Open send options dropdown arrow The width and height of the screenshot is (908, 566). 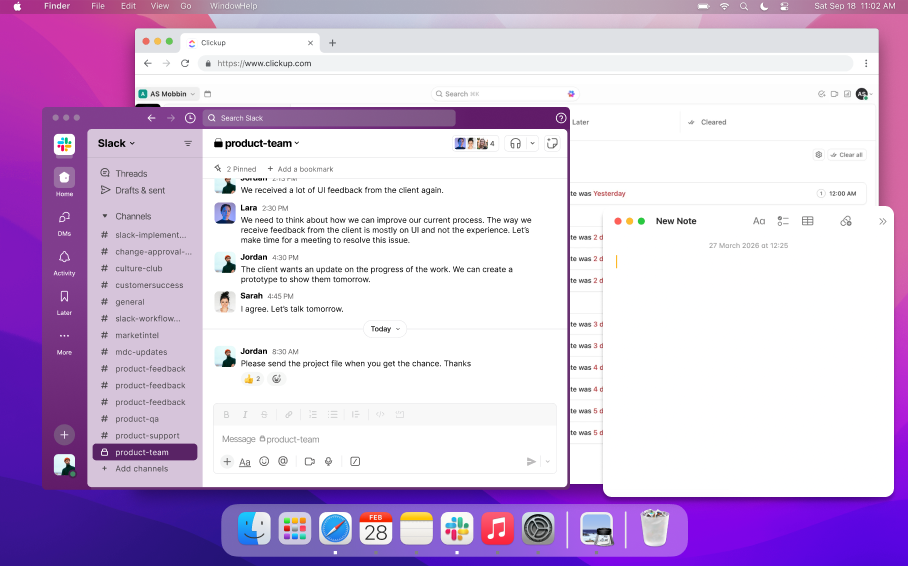point(547,461)
